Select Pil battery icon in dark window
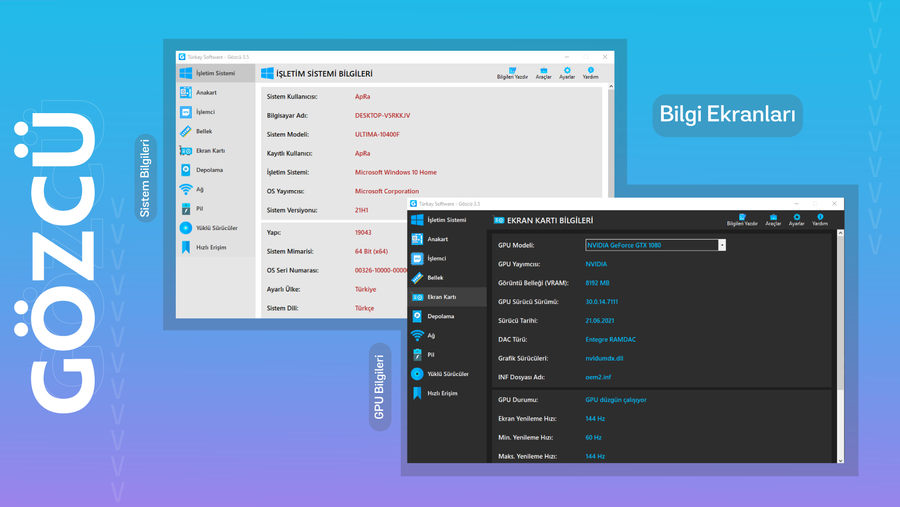The image size is (900, 507). (417, 355)
